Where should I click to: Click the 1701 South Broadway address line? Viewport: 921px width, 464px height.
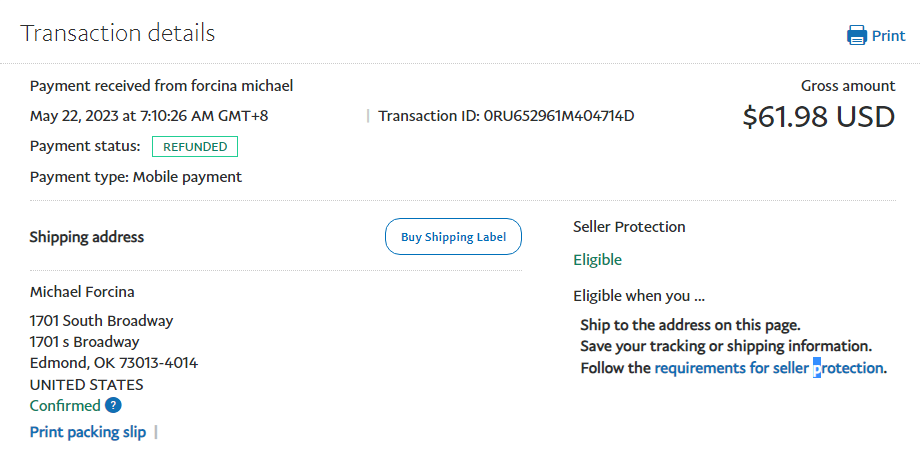tap(101, 321)
